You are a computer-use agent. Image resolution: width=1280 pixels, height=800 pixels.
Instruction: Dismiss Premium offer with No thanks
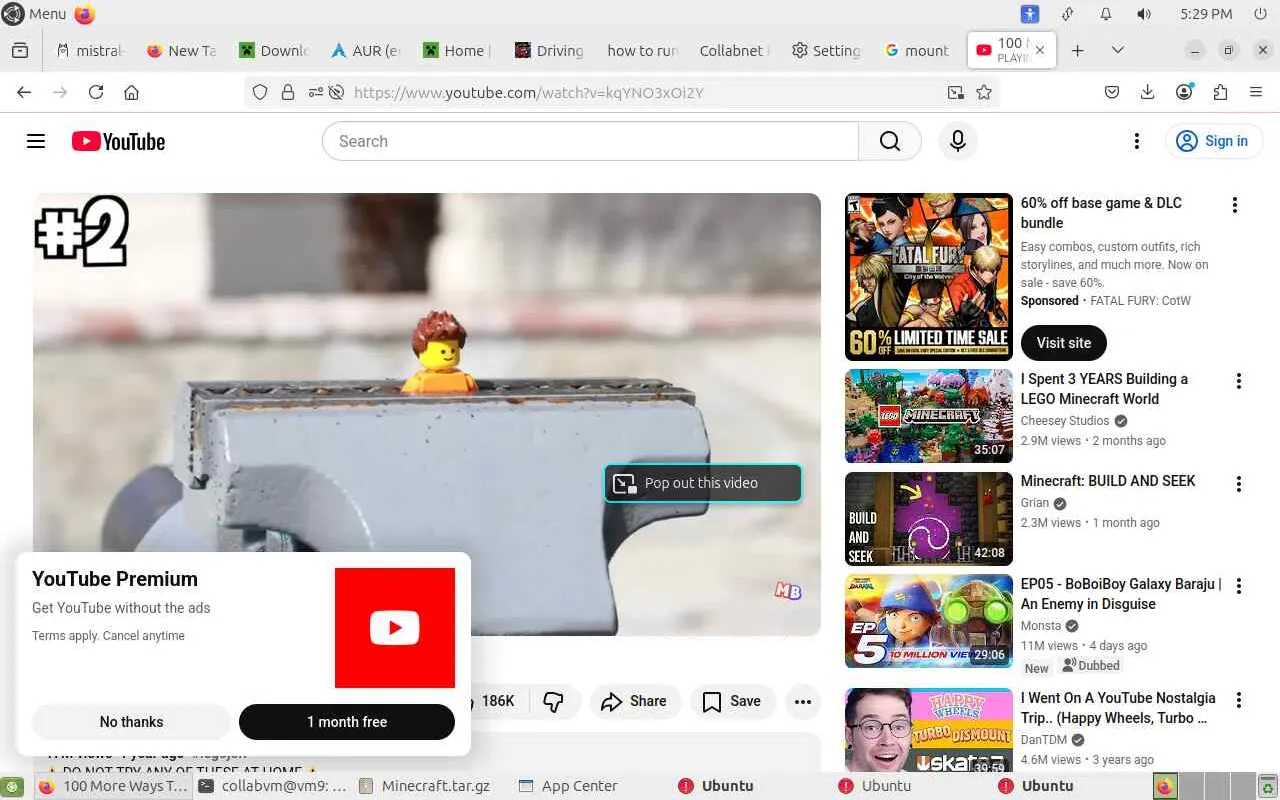point(131,722)
